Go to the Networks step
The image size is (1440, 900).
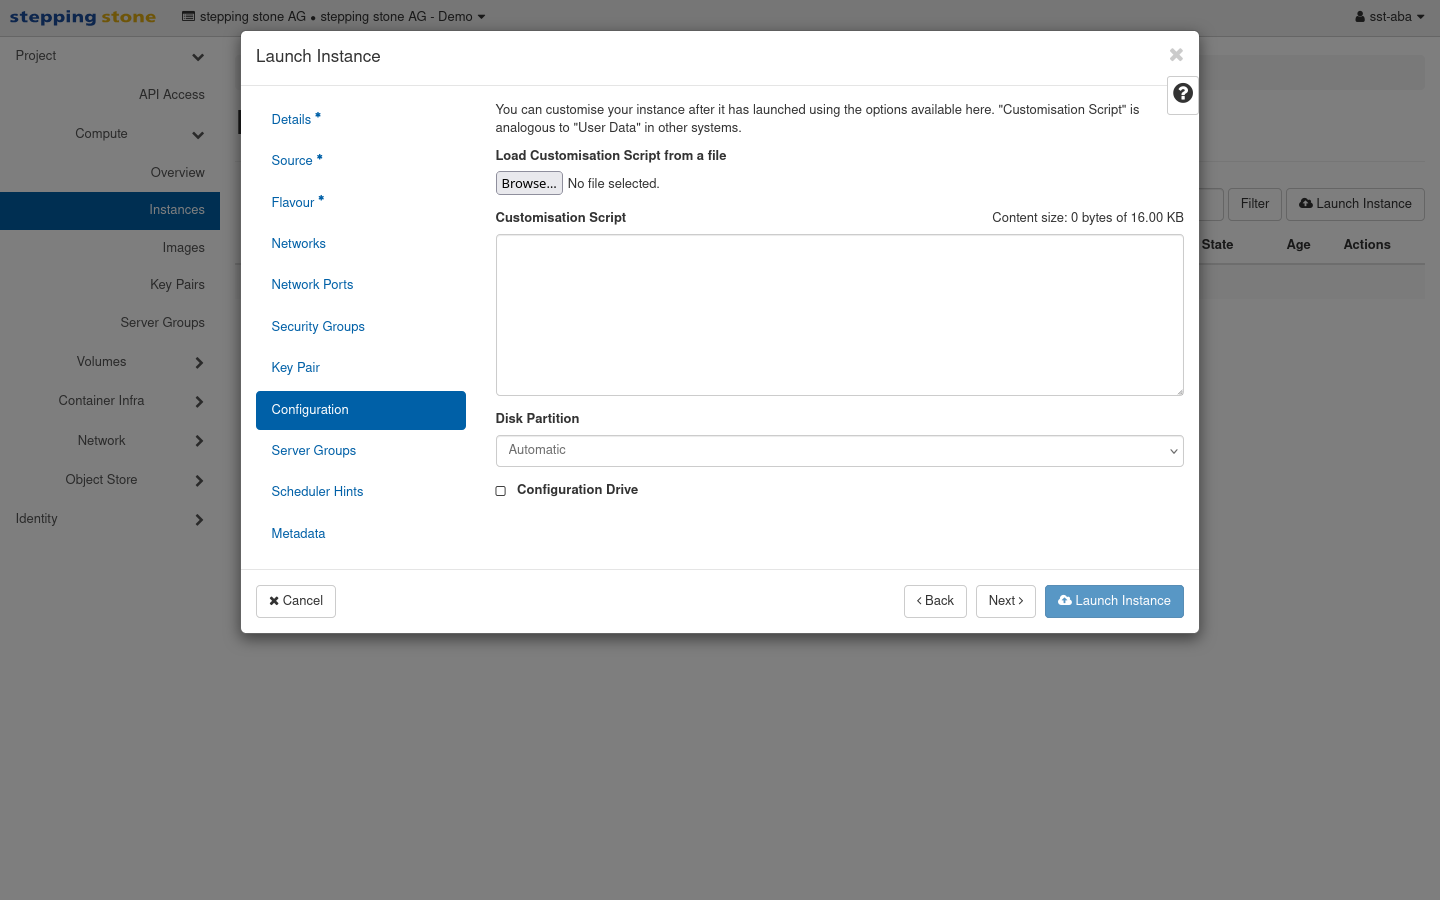(361, 243)
